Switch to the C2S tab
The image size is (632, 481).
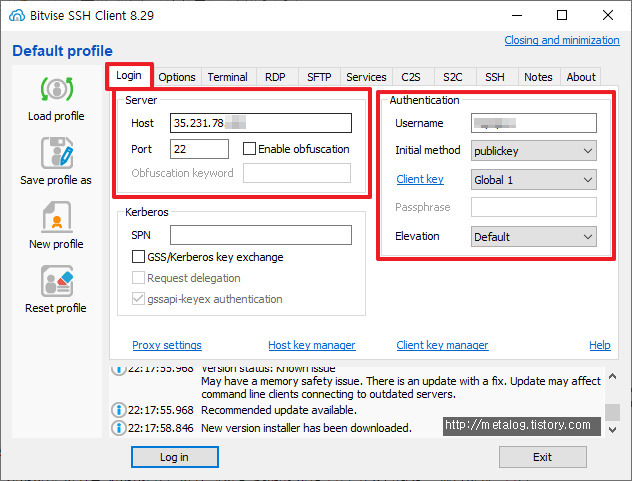[x=411, y=77]
